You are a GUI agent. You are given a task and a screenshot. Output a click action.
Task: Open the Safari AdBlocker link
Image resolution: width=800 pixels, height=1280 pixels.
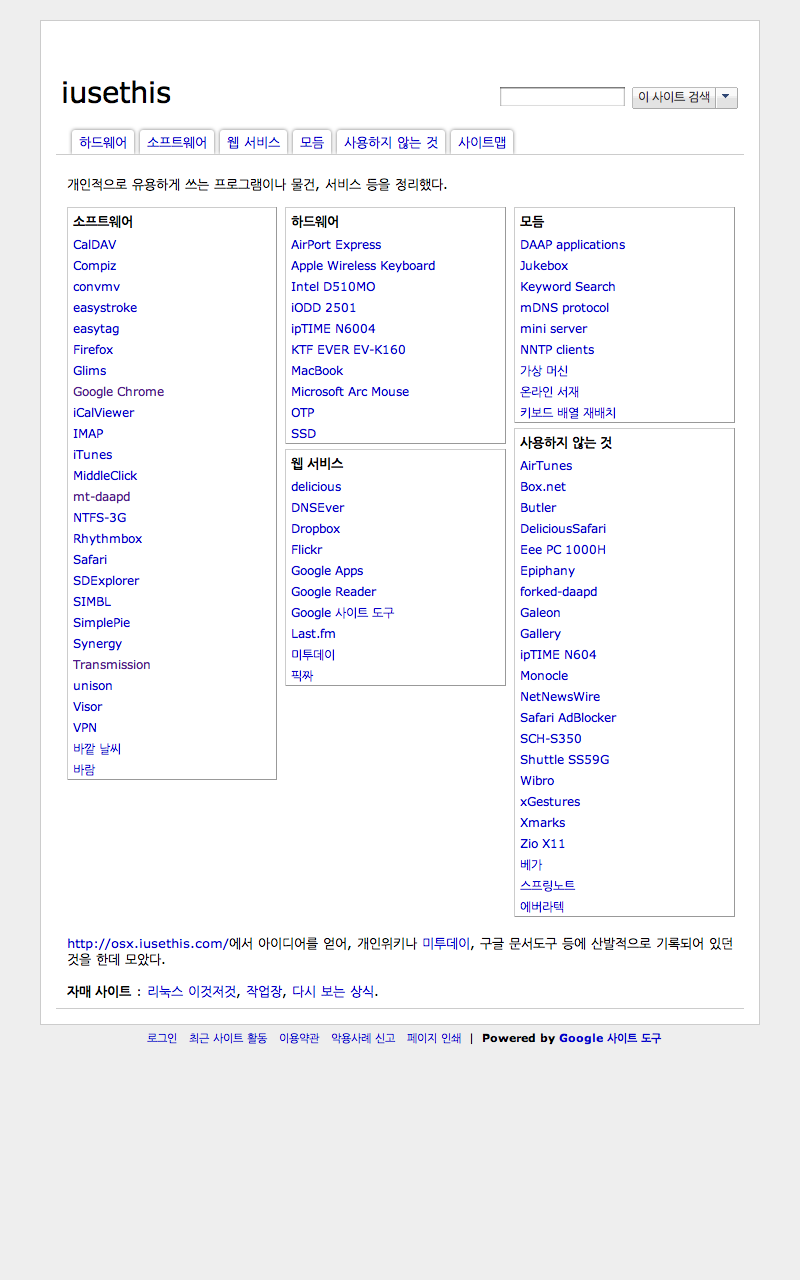(x=568, y=718)
